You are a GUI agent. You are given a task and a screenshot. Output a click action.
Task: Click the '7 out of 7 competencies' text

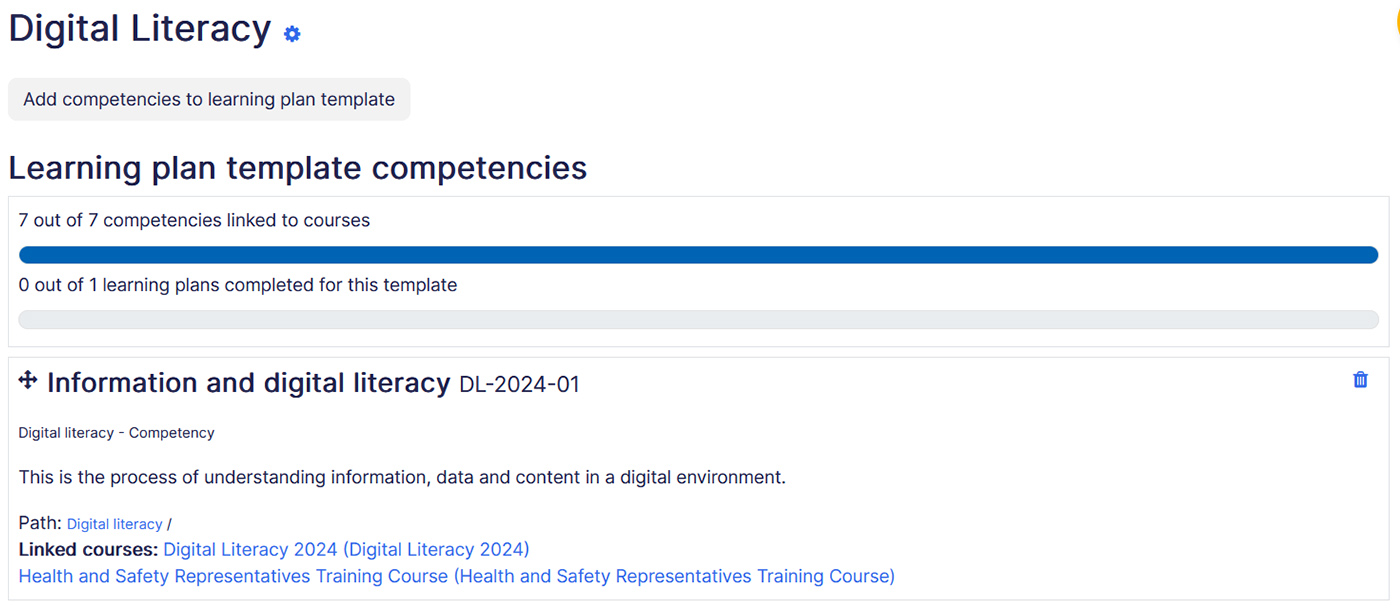pyautogui.click(x=194, y=220)
